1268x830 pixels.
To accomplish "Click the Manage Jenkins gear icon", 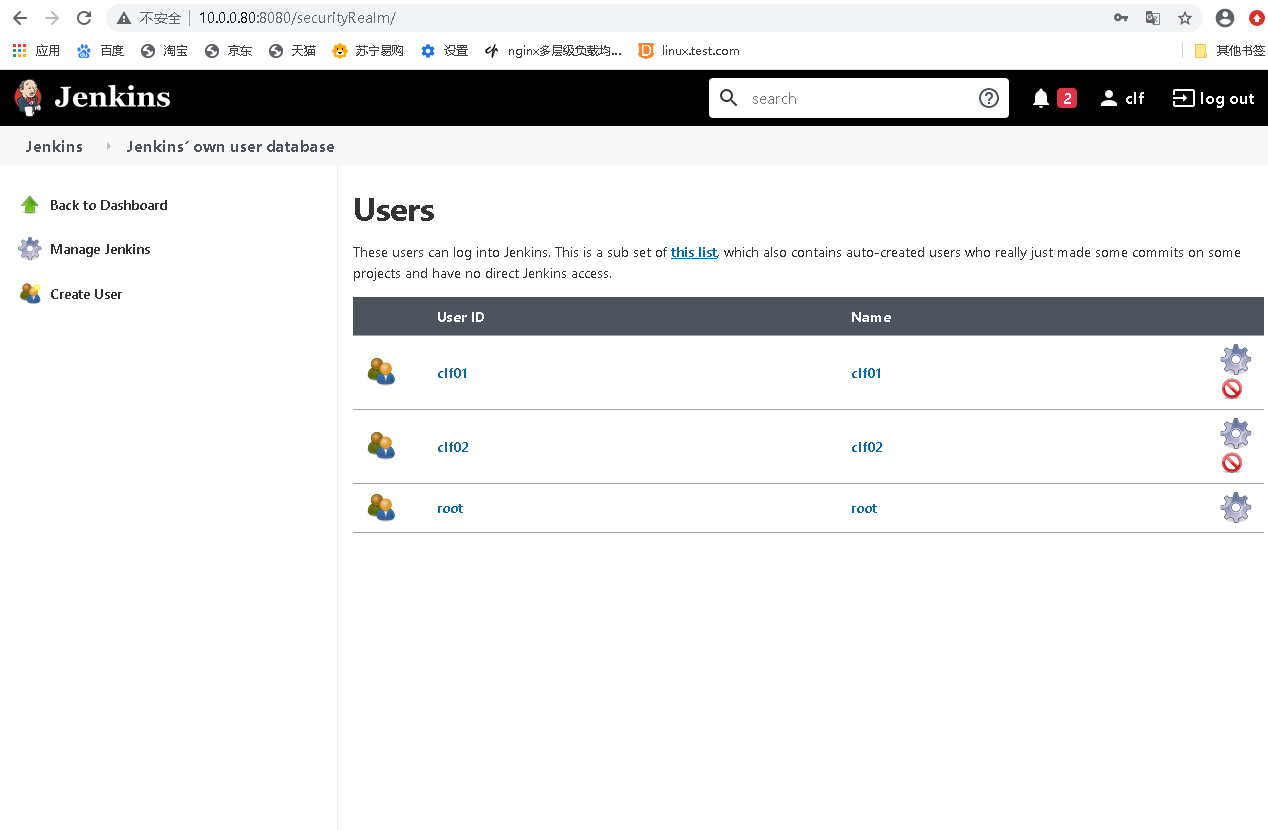I will pos(30,249).
